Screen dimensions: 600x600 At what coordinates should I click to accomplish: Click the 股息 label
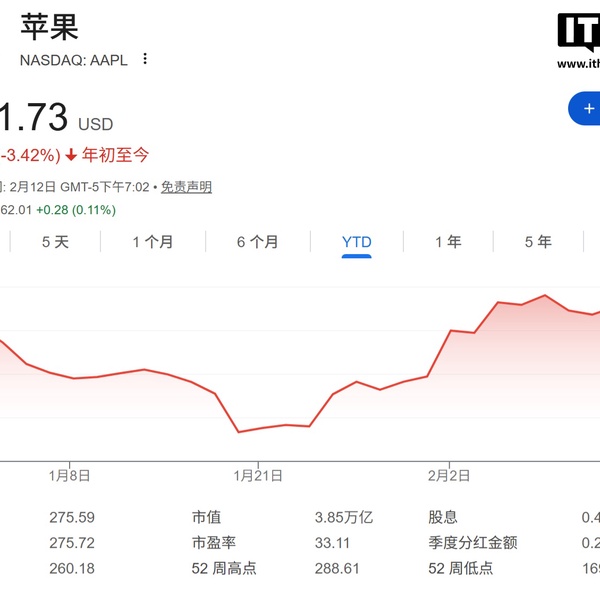click(x=443, y=517)
